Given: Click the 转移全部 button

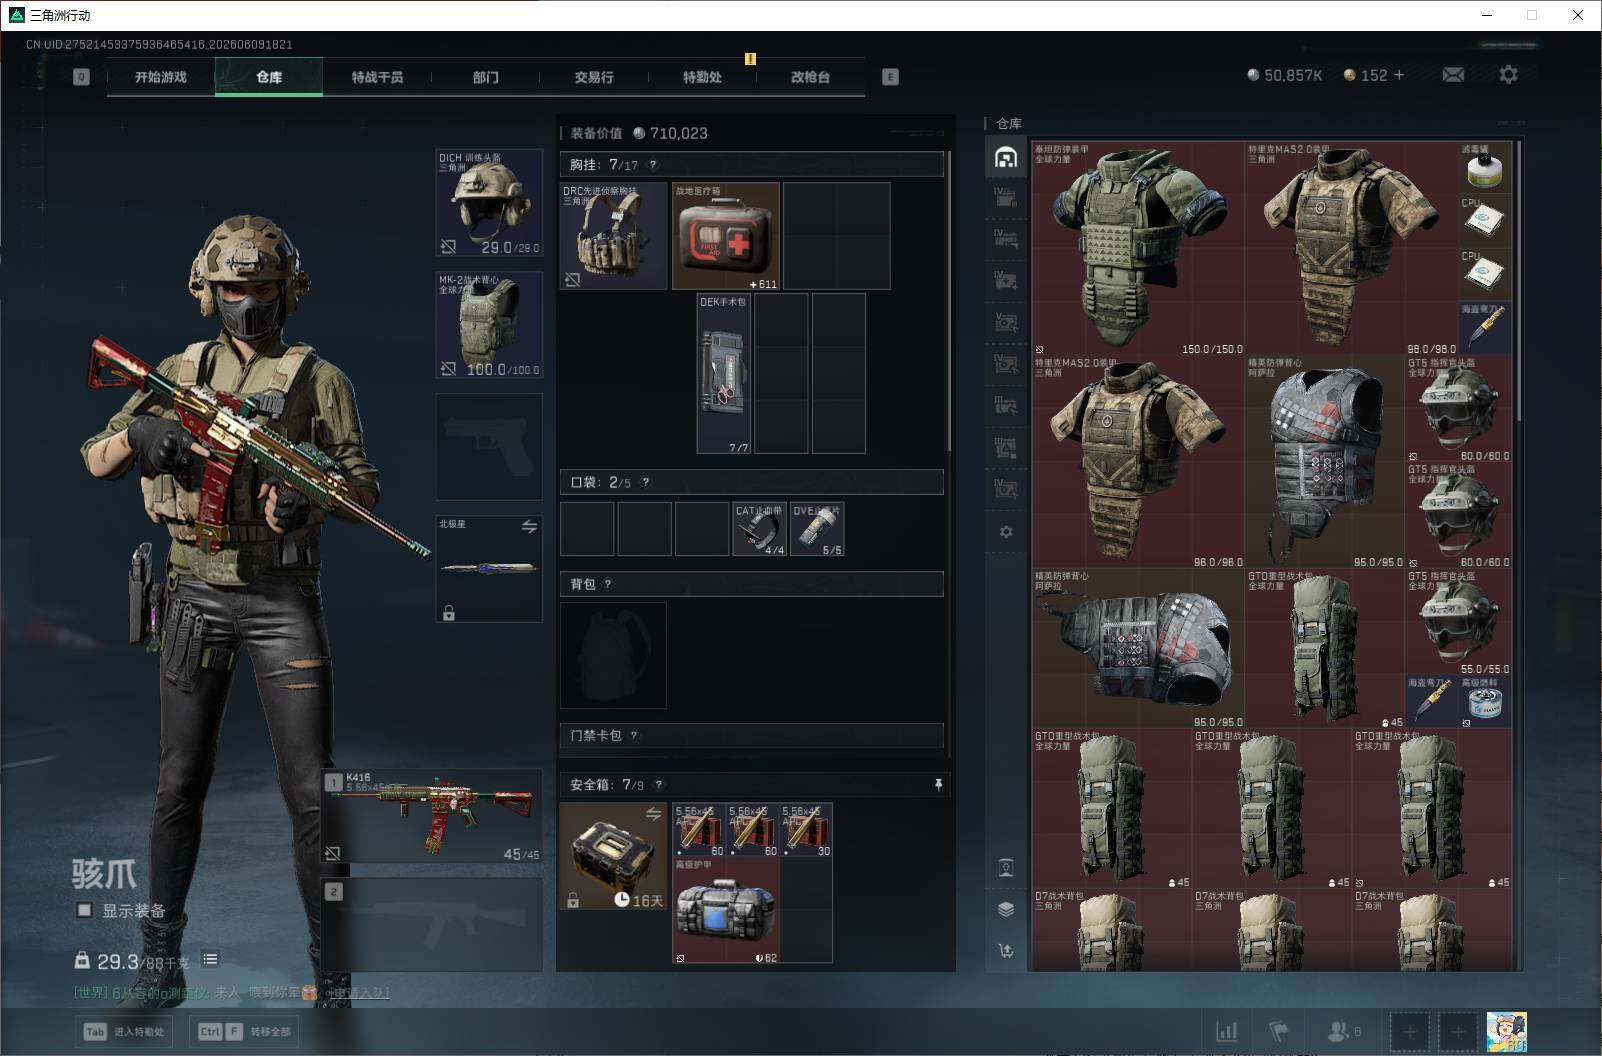Looking at the screenshot, I should (245, 1031).
